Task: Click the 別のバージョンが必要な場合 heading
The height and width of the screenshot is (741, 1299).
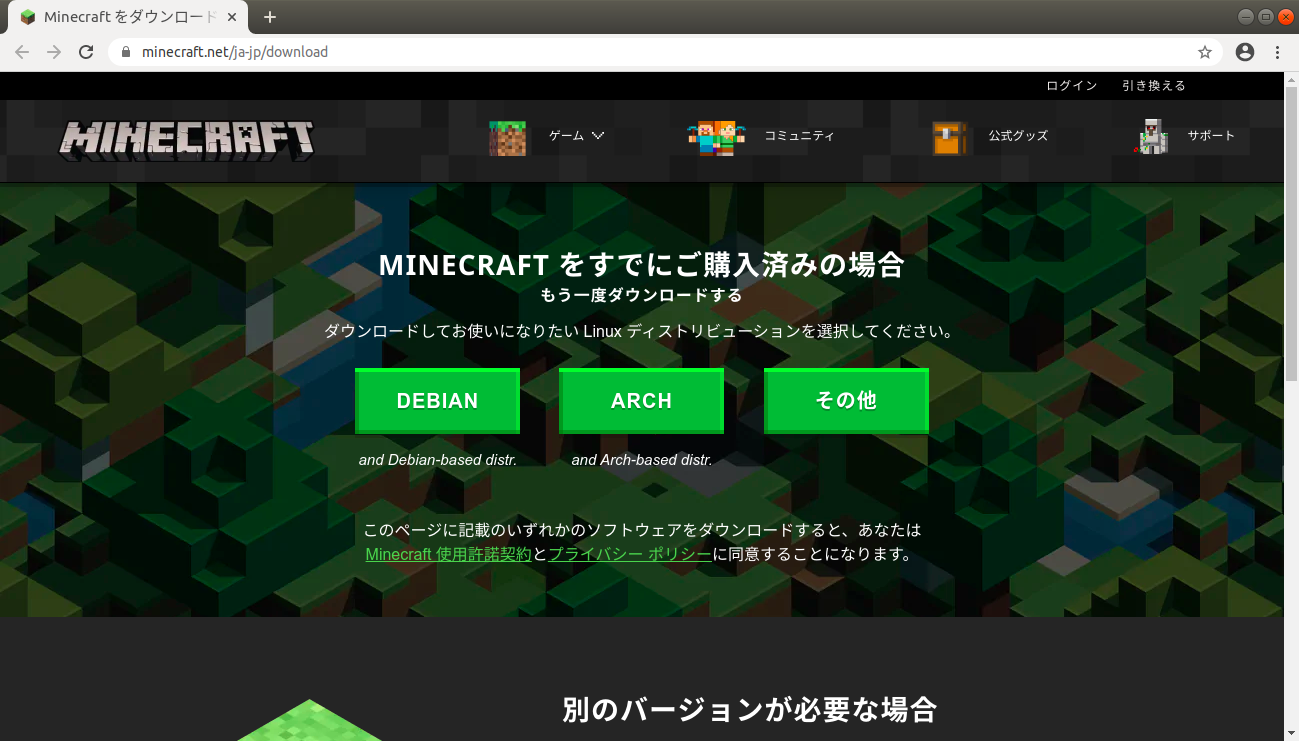Action: [x=750, y=710]
